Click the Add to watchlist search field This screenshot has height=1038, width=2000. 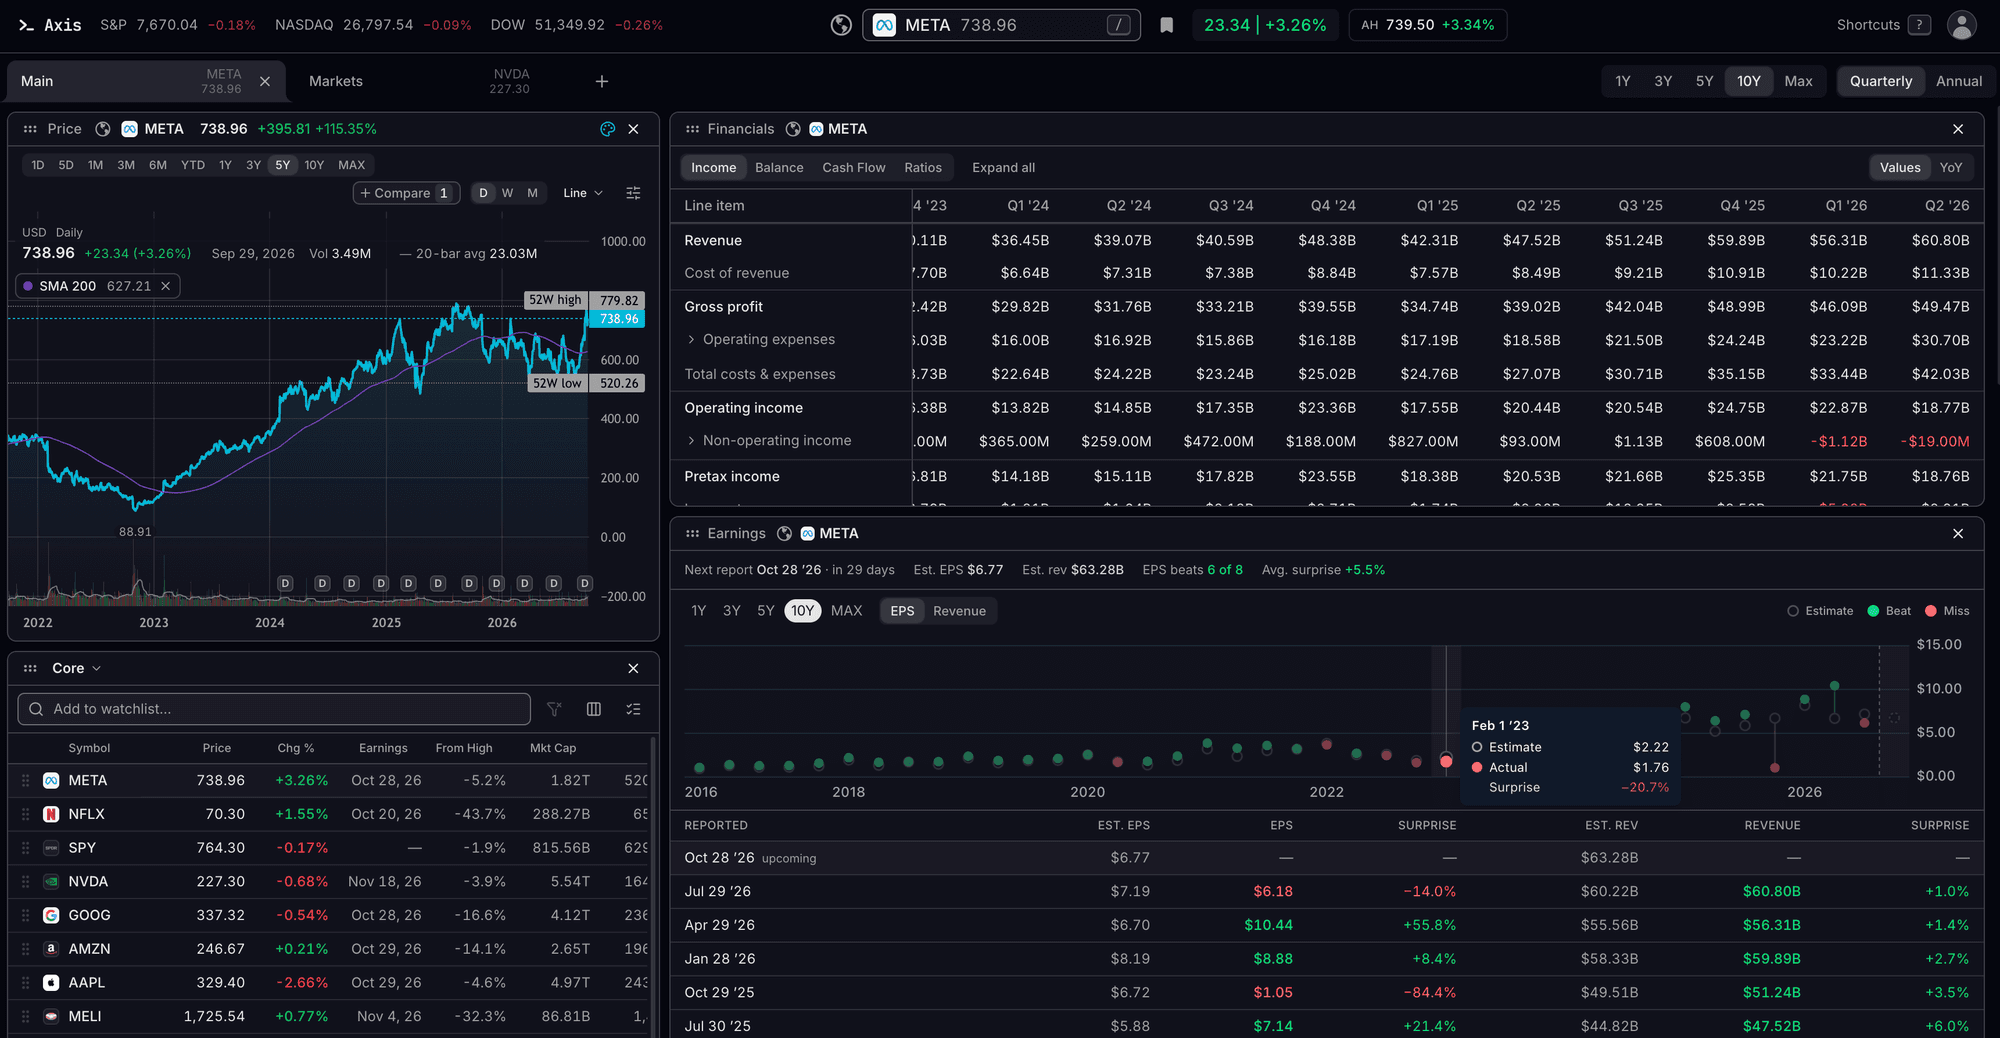(x=274, y=709)
